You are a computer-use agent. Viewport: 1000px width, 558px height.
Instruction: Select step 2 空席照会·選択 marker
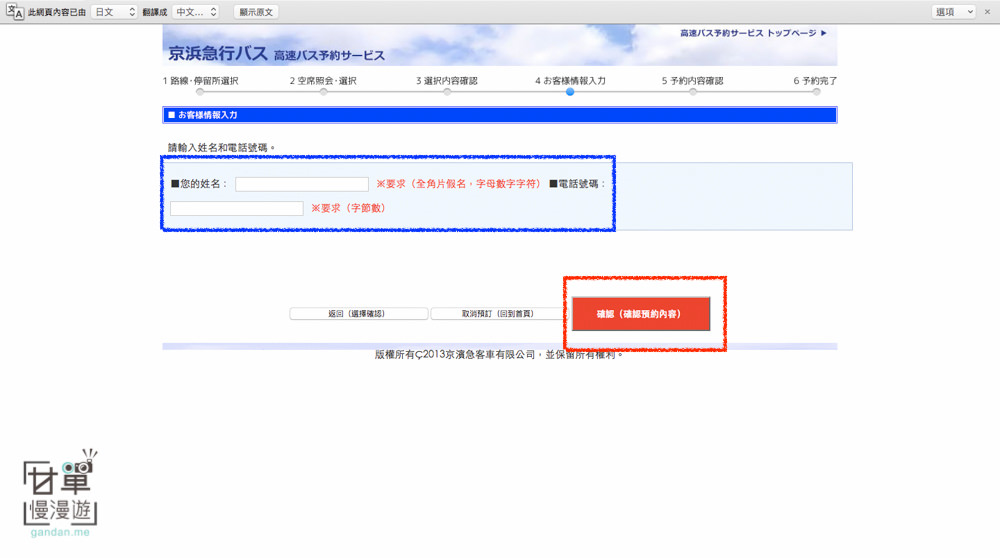point(323,92)
